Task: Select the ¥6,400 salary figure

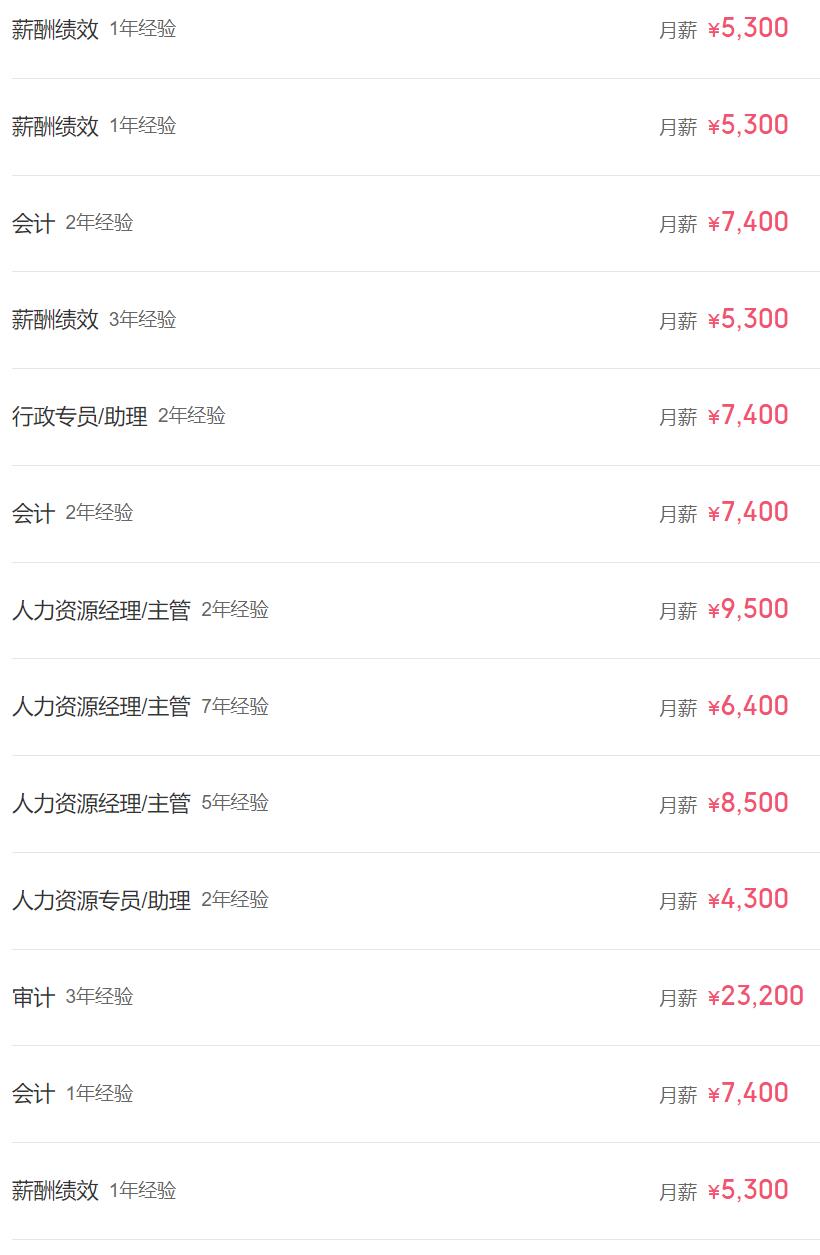Action: click(x=748, y=706)
